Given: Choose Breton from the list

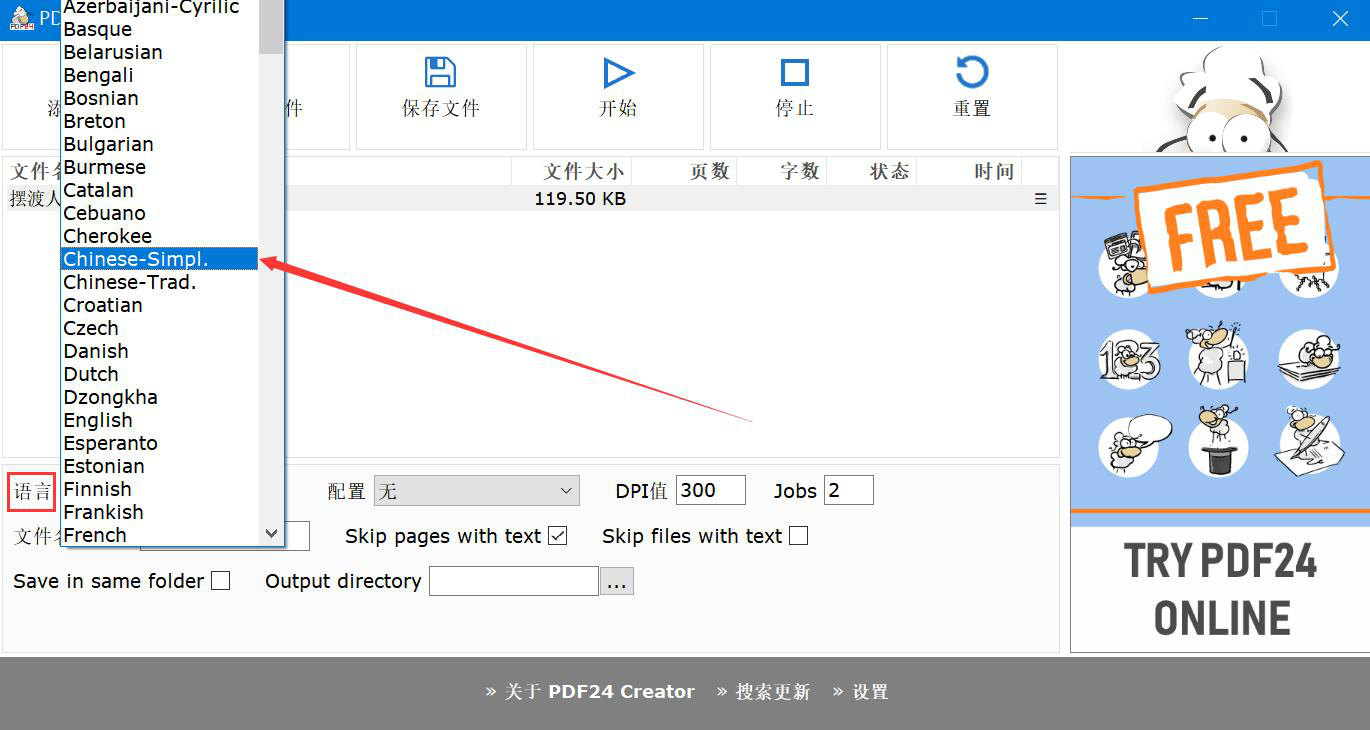Looking at the screenshot, I should (160, 121).
